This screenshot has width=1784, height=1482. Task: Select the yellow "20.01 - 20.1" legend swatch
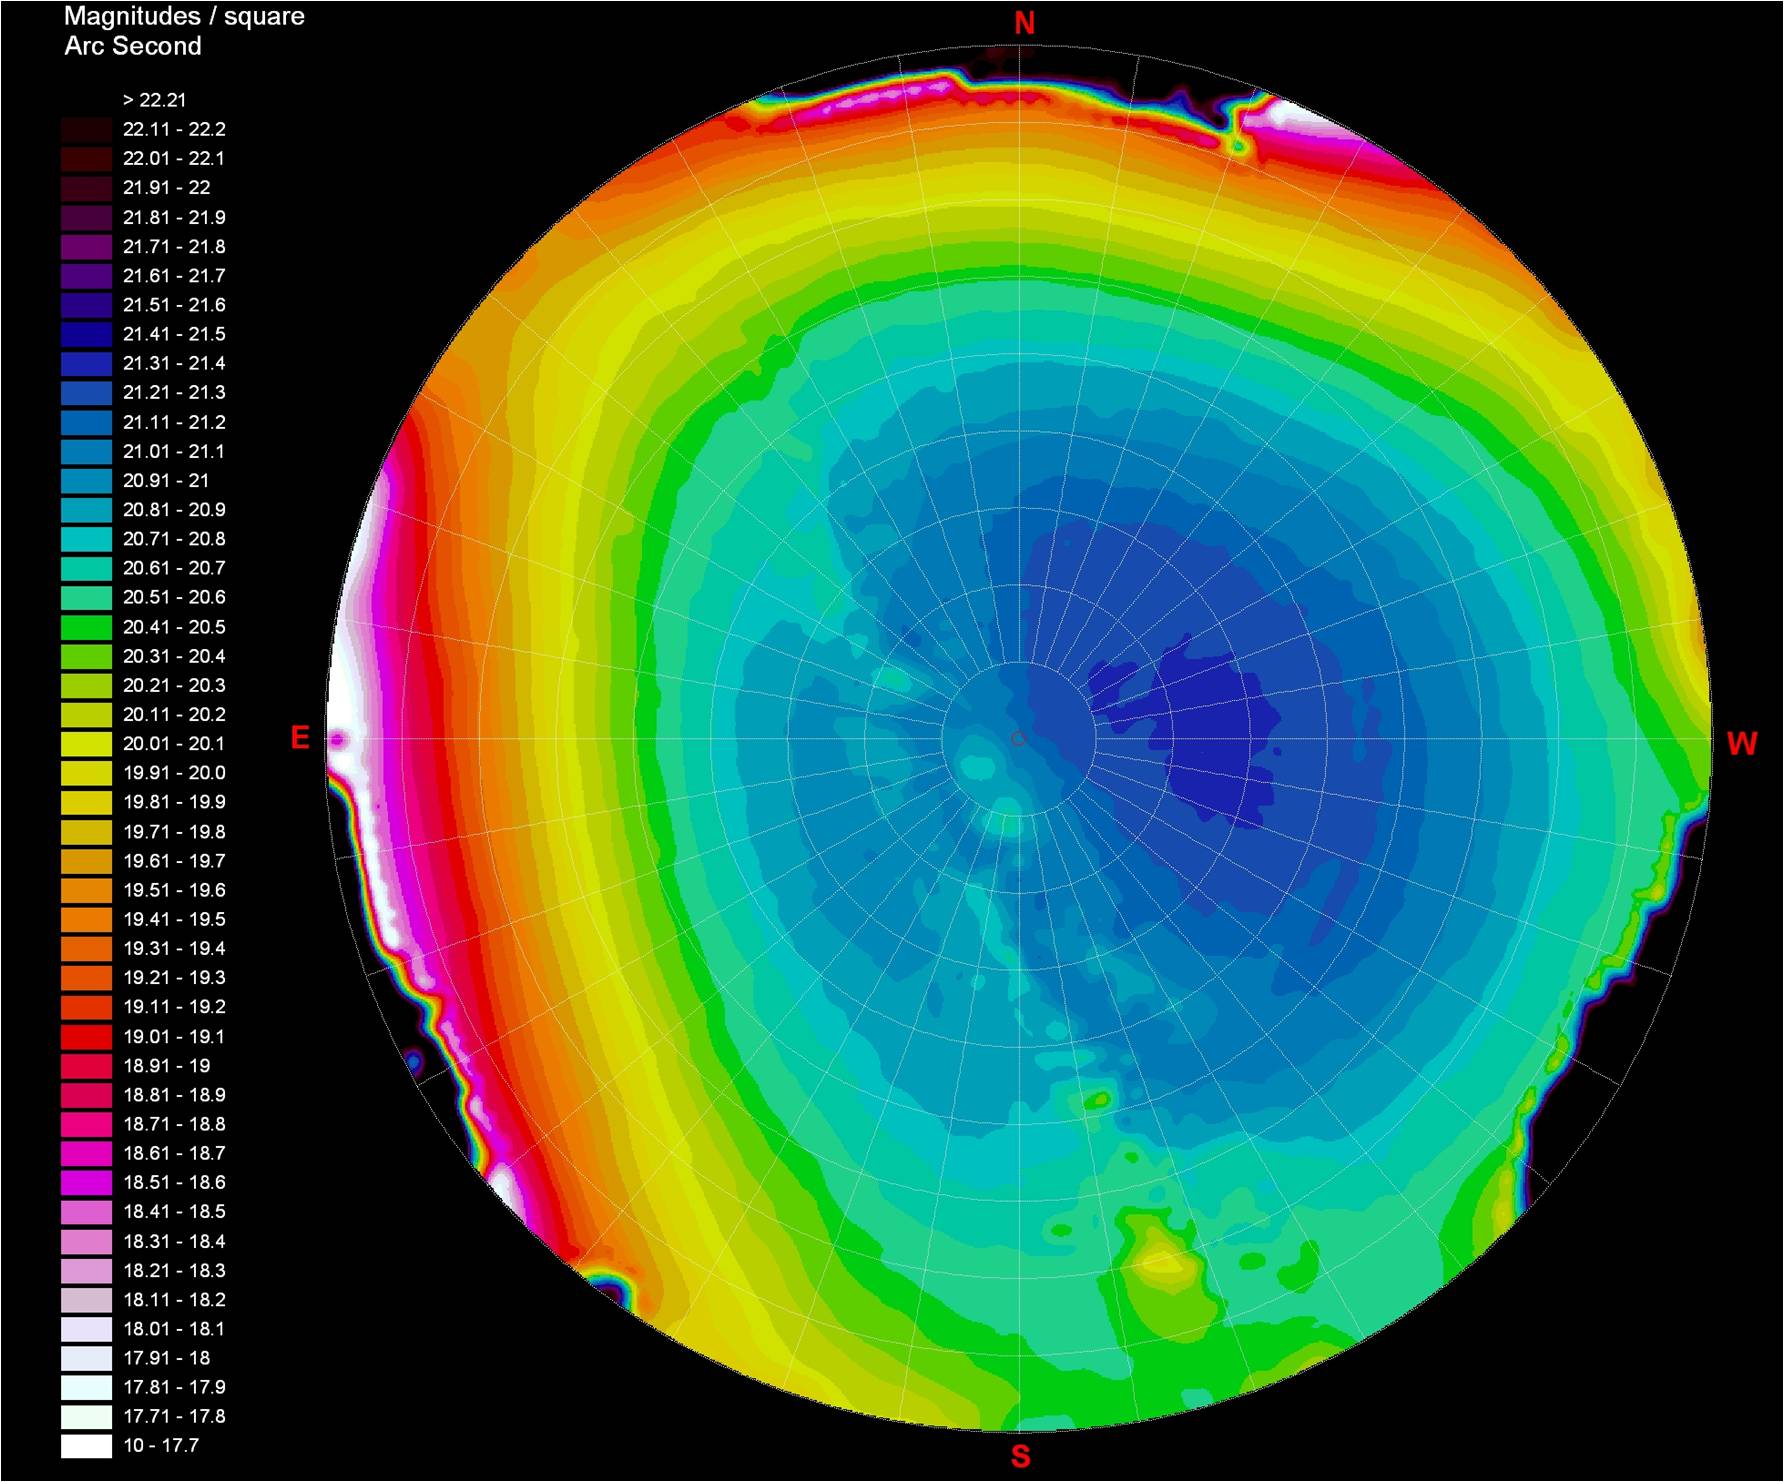click(85, 745)
